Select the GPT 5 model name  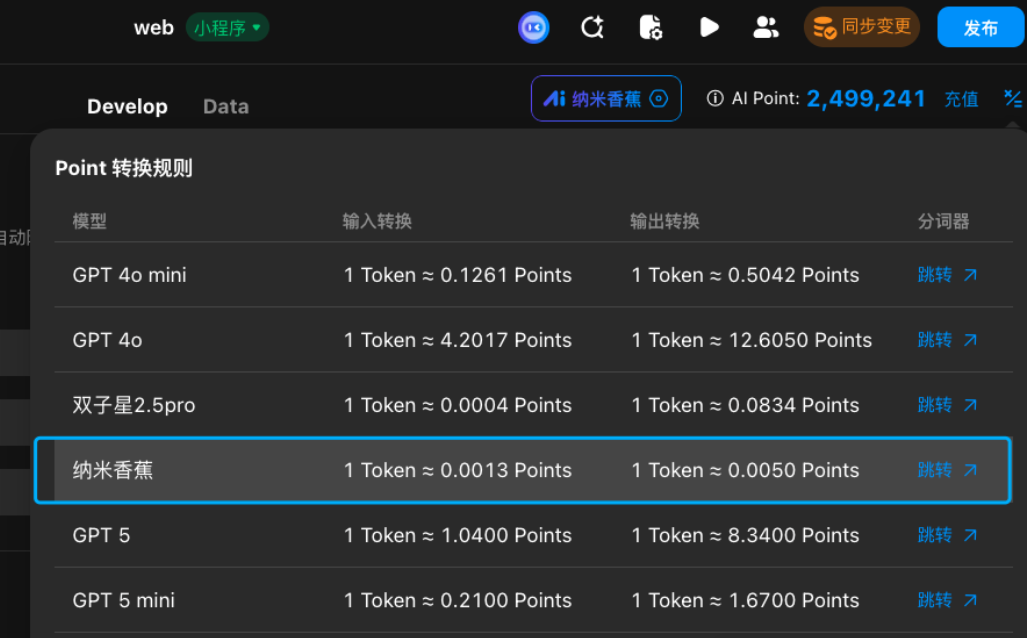[x=101, y=535]
